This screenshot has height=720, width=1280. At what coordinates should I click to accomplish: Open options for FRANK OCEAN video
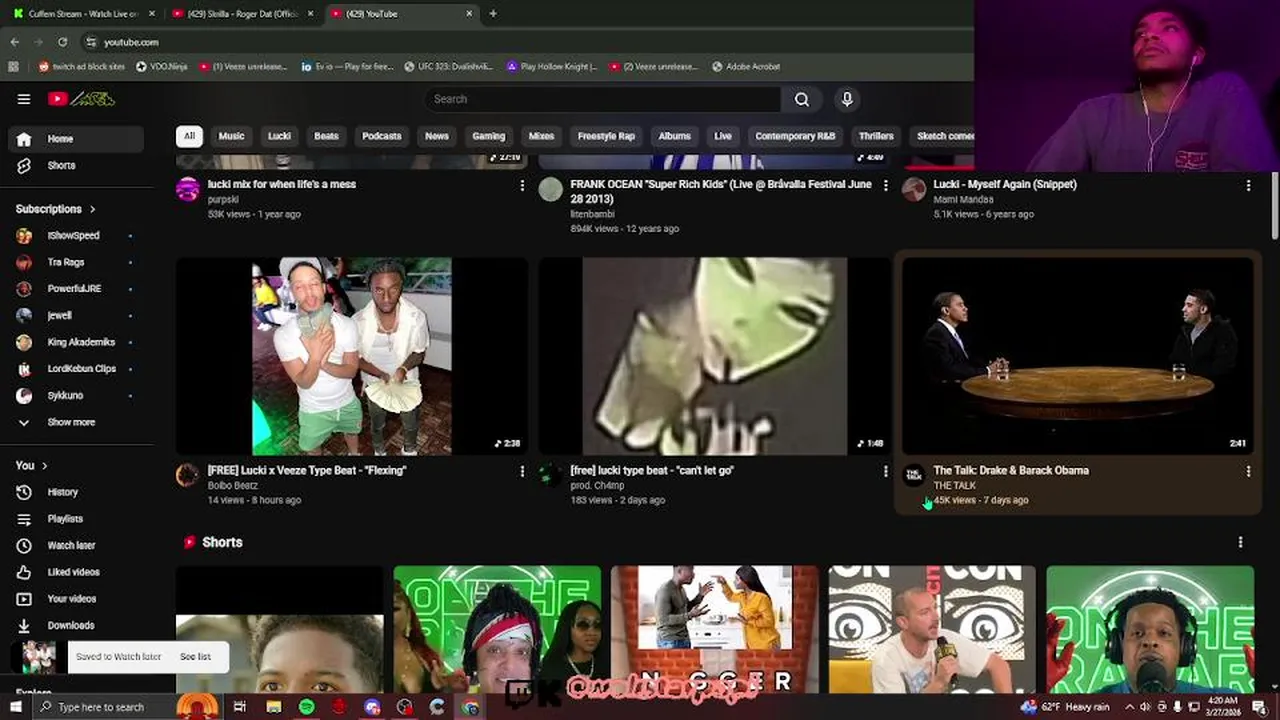click(885, 185)
